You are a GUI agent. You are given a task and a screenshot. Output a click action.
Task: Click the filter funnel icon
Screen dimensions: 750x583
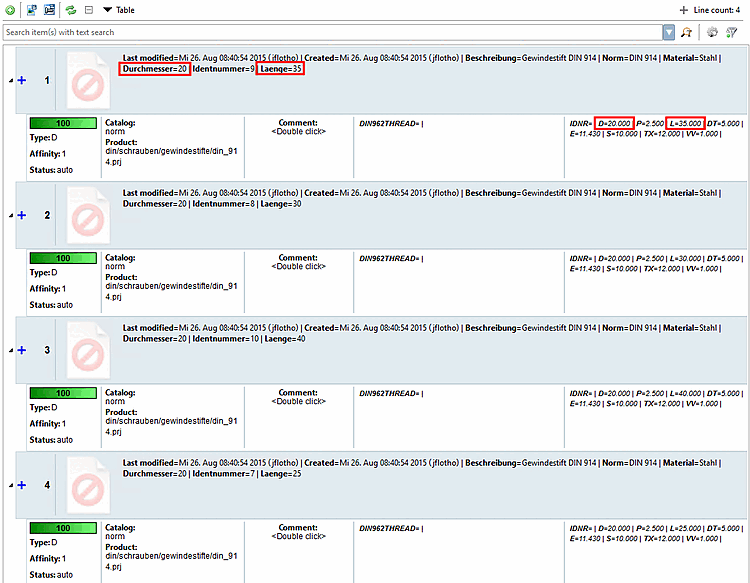click(731, 32)
